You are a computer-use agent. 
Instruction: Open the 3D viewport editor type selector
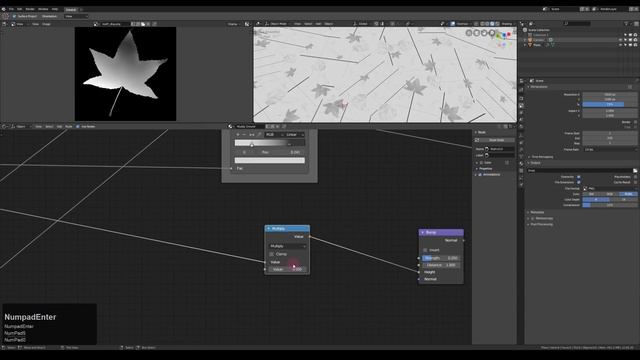[258, 24]
